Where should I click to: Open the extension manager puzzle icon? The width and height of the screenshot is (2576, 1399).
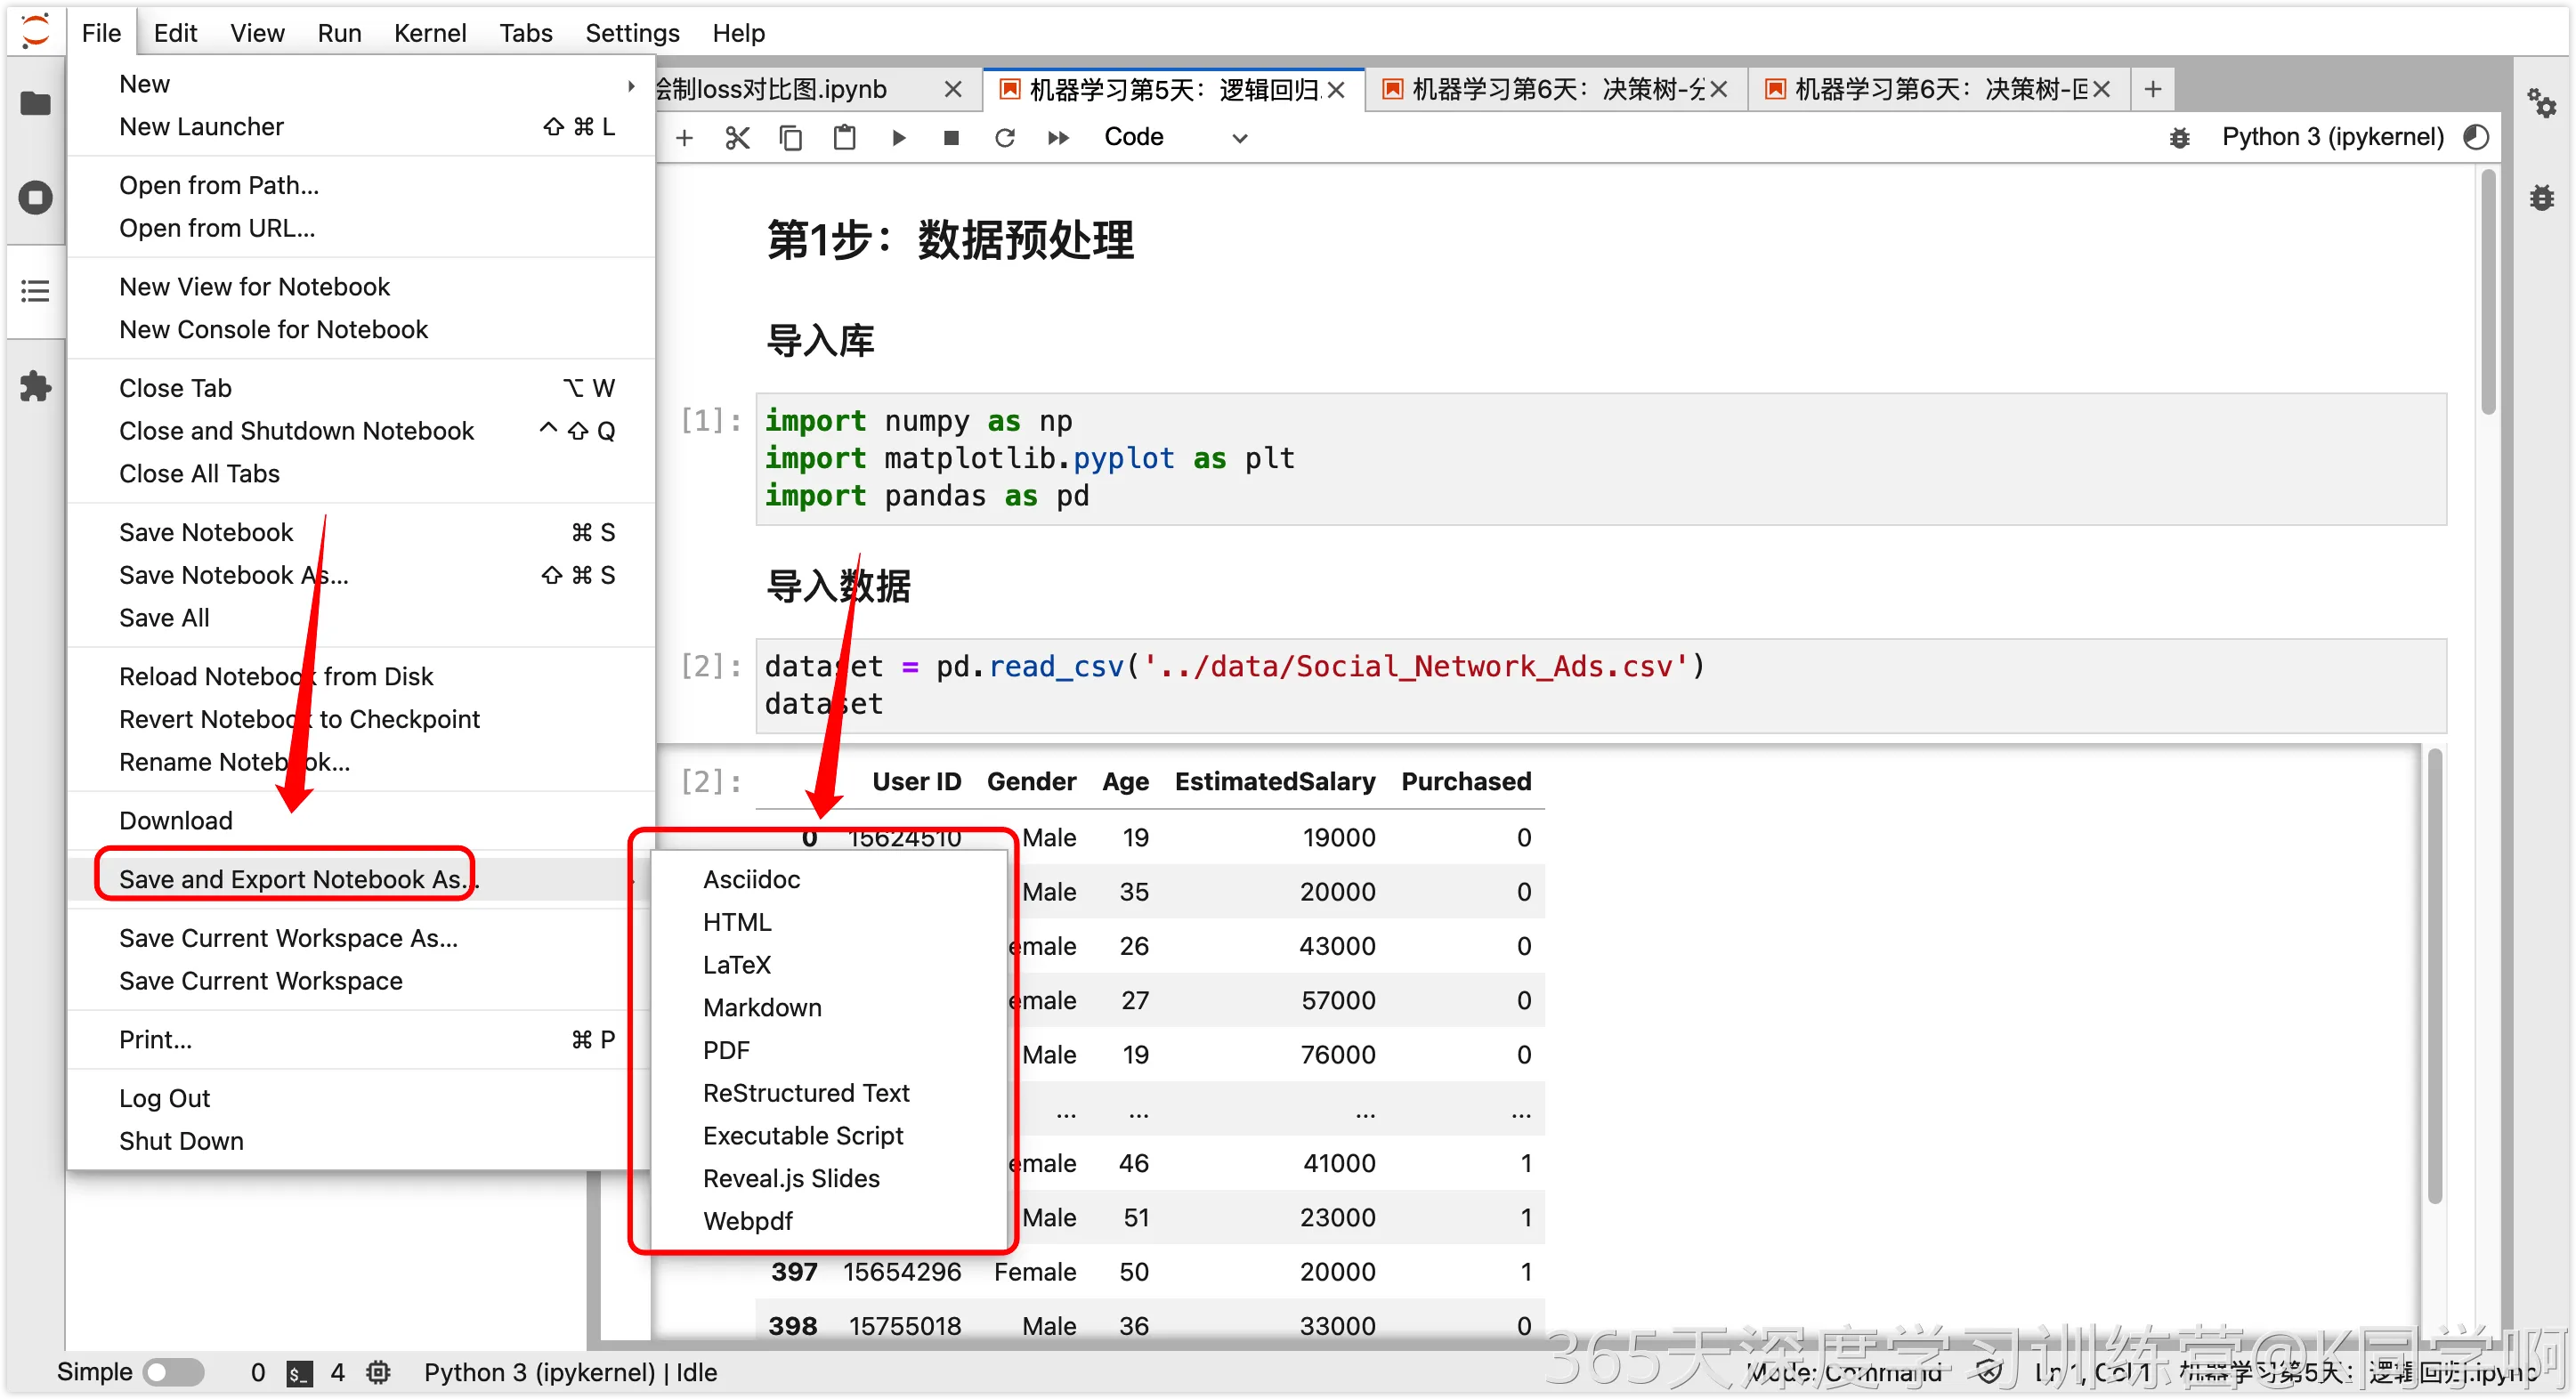36,386
